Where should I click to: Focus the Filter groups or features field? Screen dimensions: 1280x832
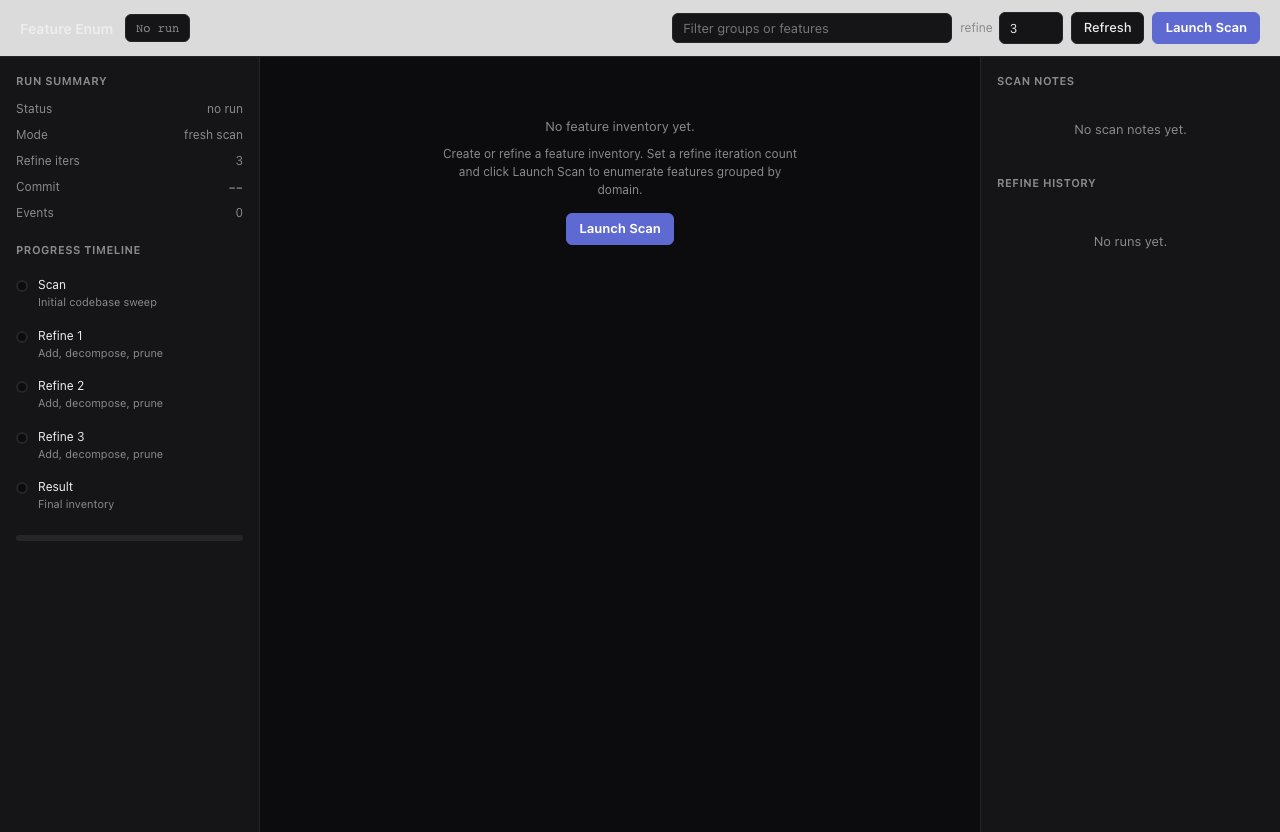(811, 28)
